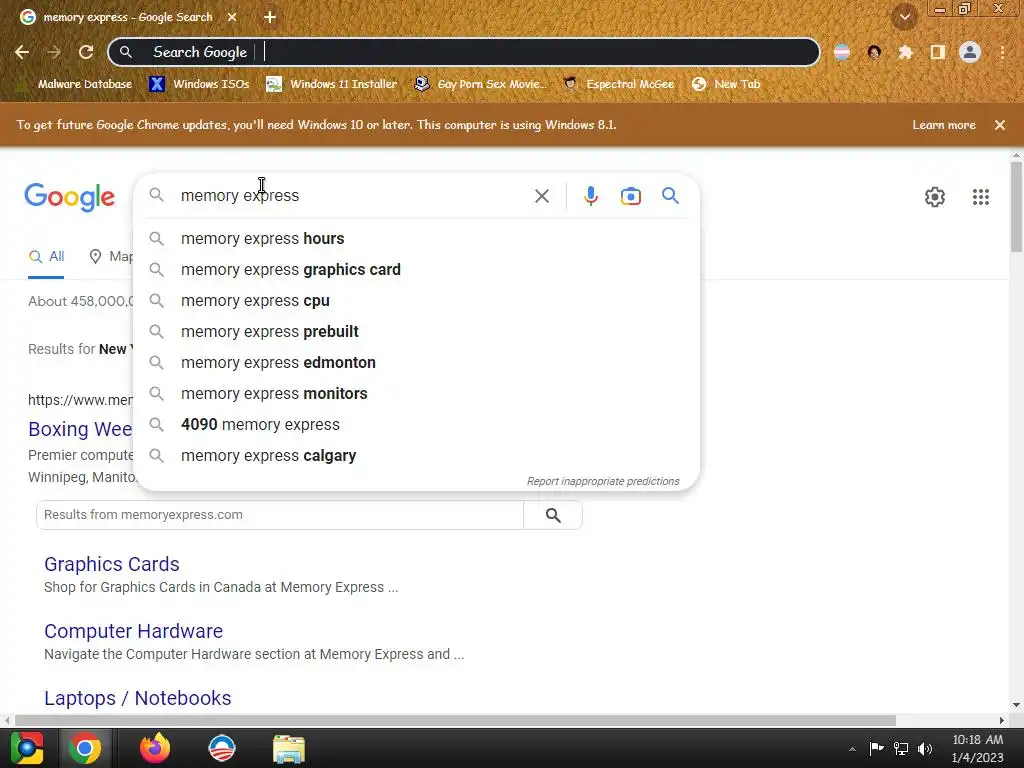This screenshot has height=768, width=1024.
Task: Click Learn more in update banner
Action: (944, 125)
